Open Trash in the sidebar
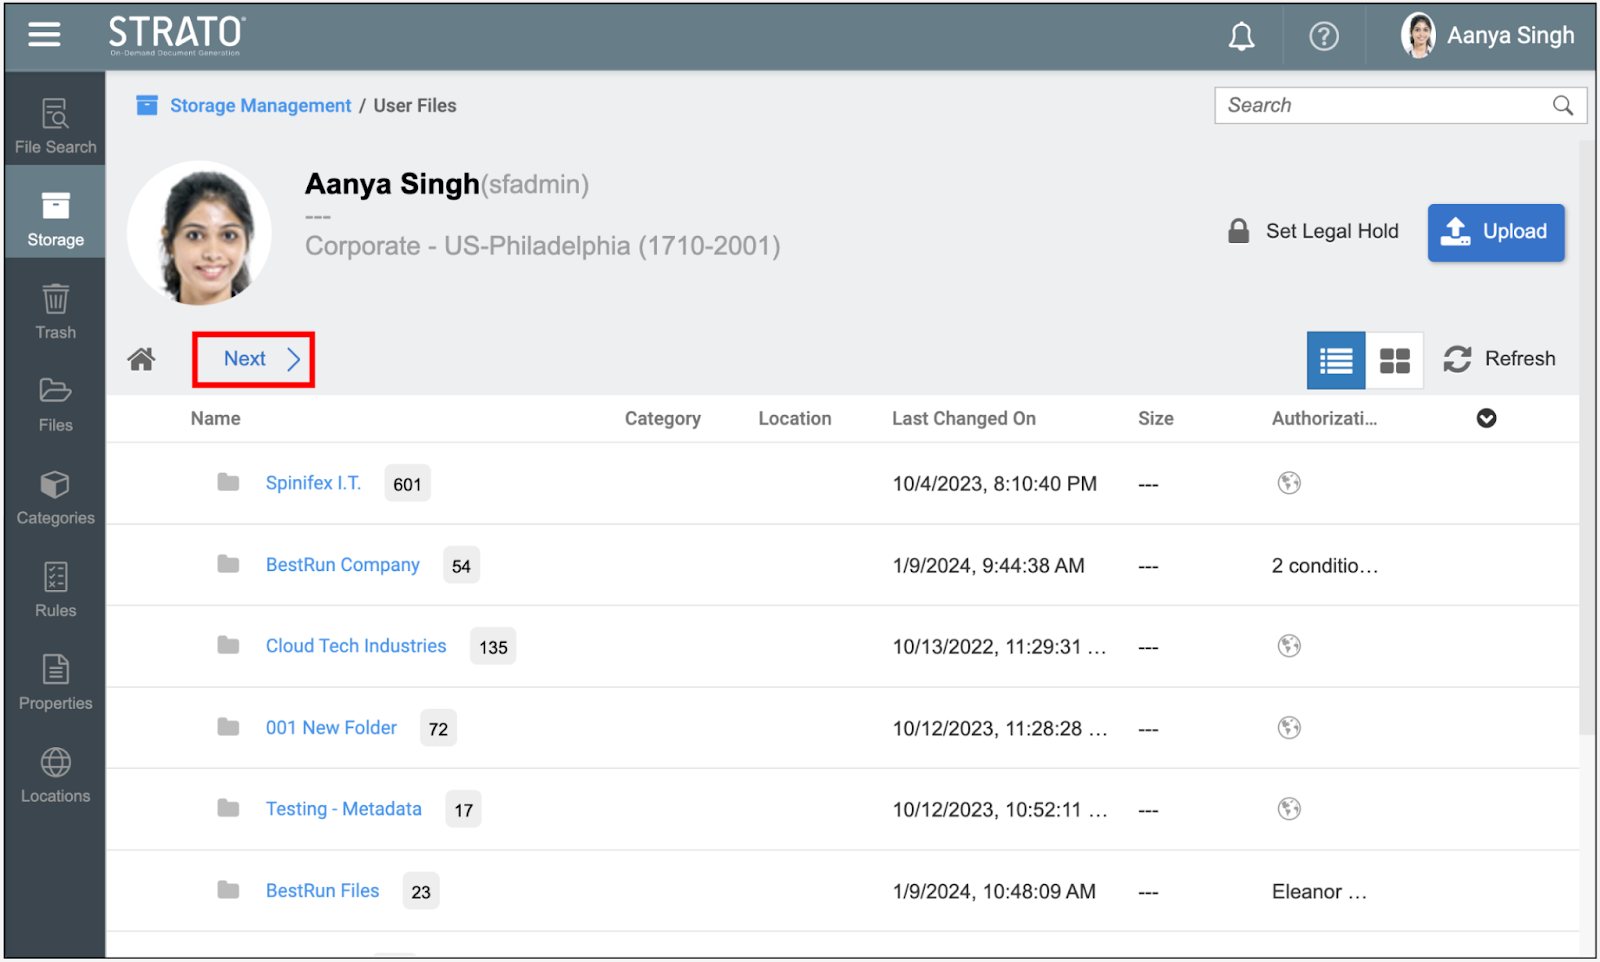Image resolution: width=1600 pixels, height=962 pixels. click(x=55, y=312)
